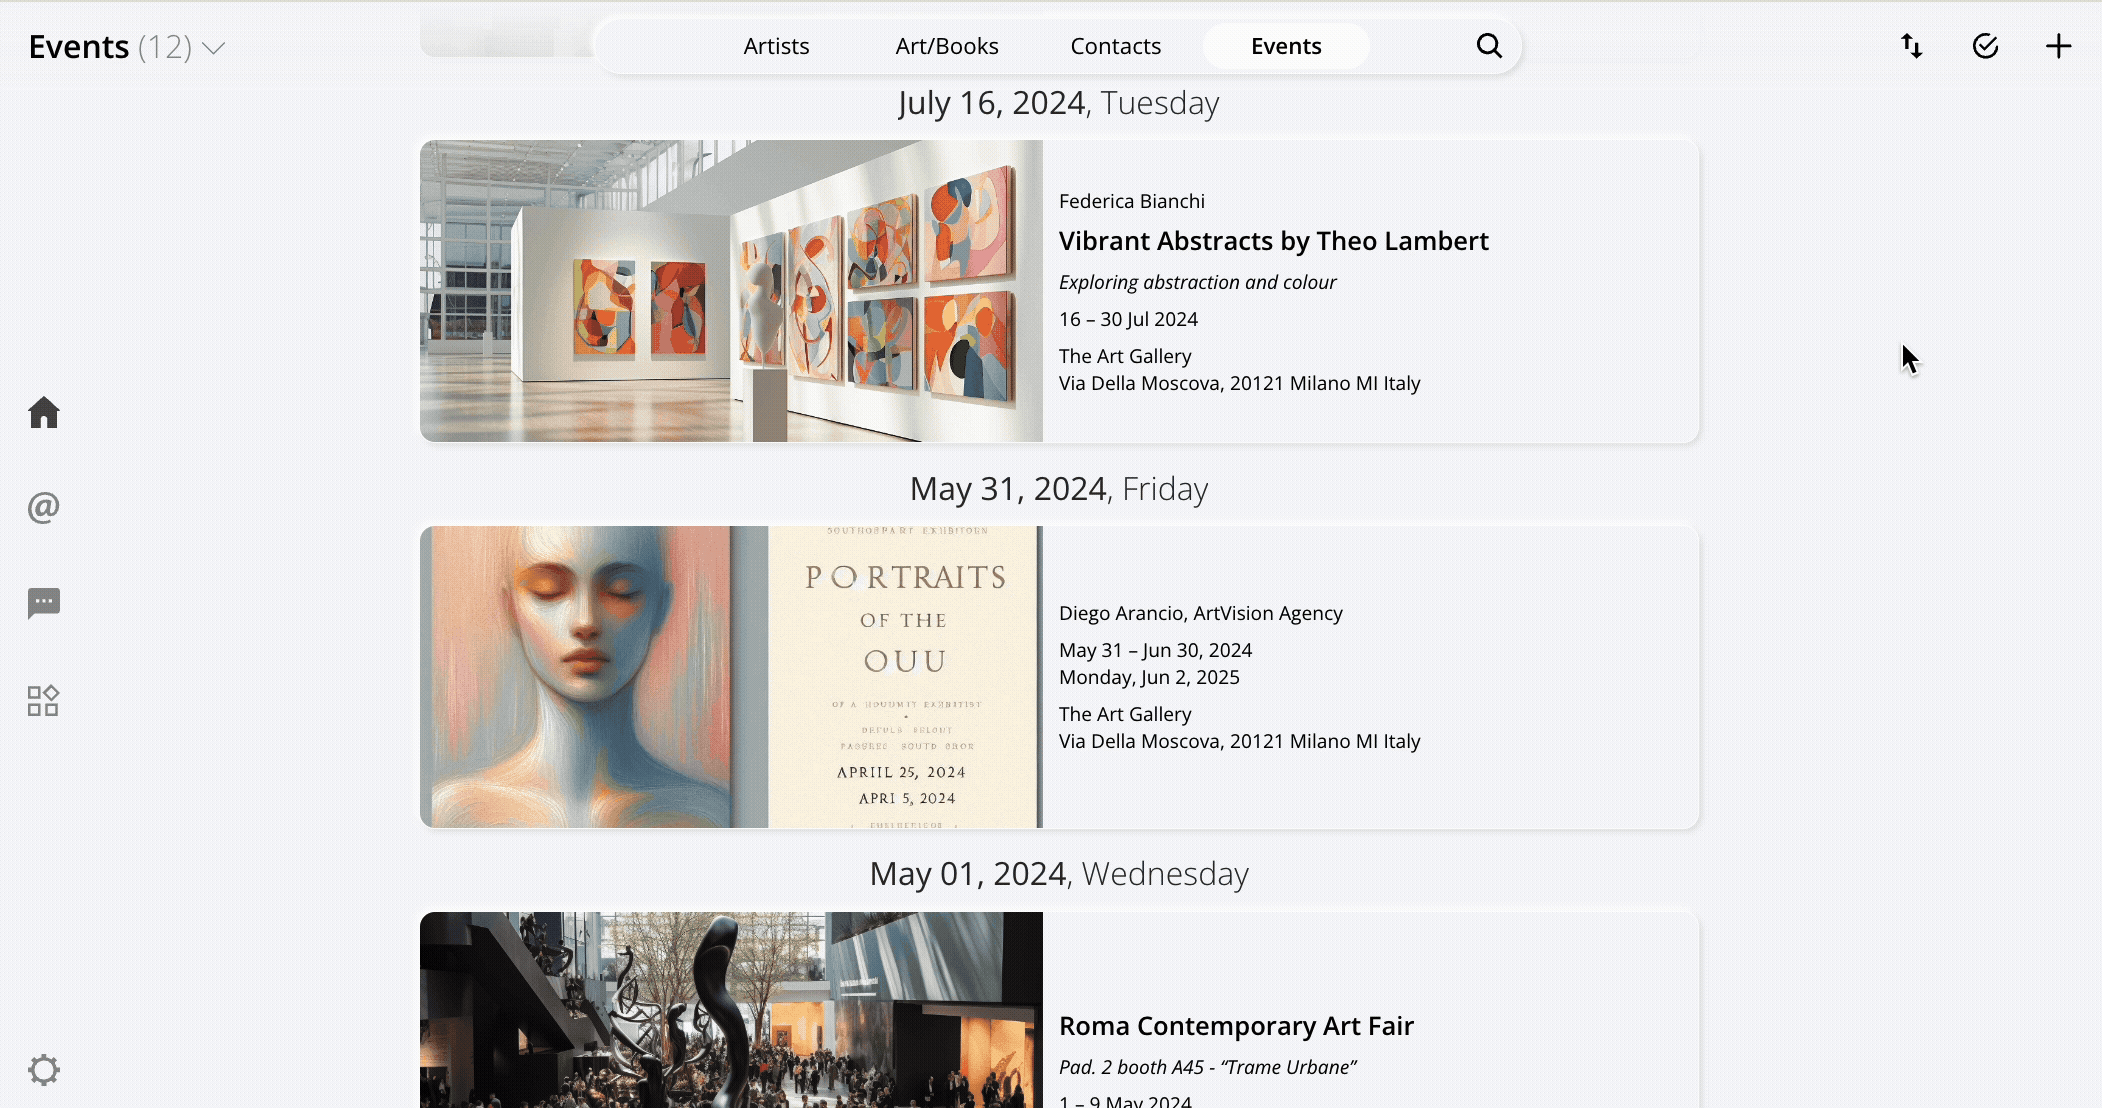
Task: Switch to the Artists tab
Action: point(776,46)
